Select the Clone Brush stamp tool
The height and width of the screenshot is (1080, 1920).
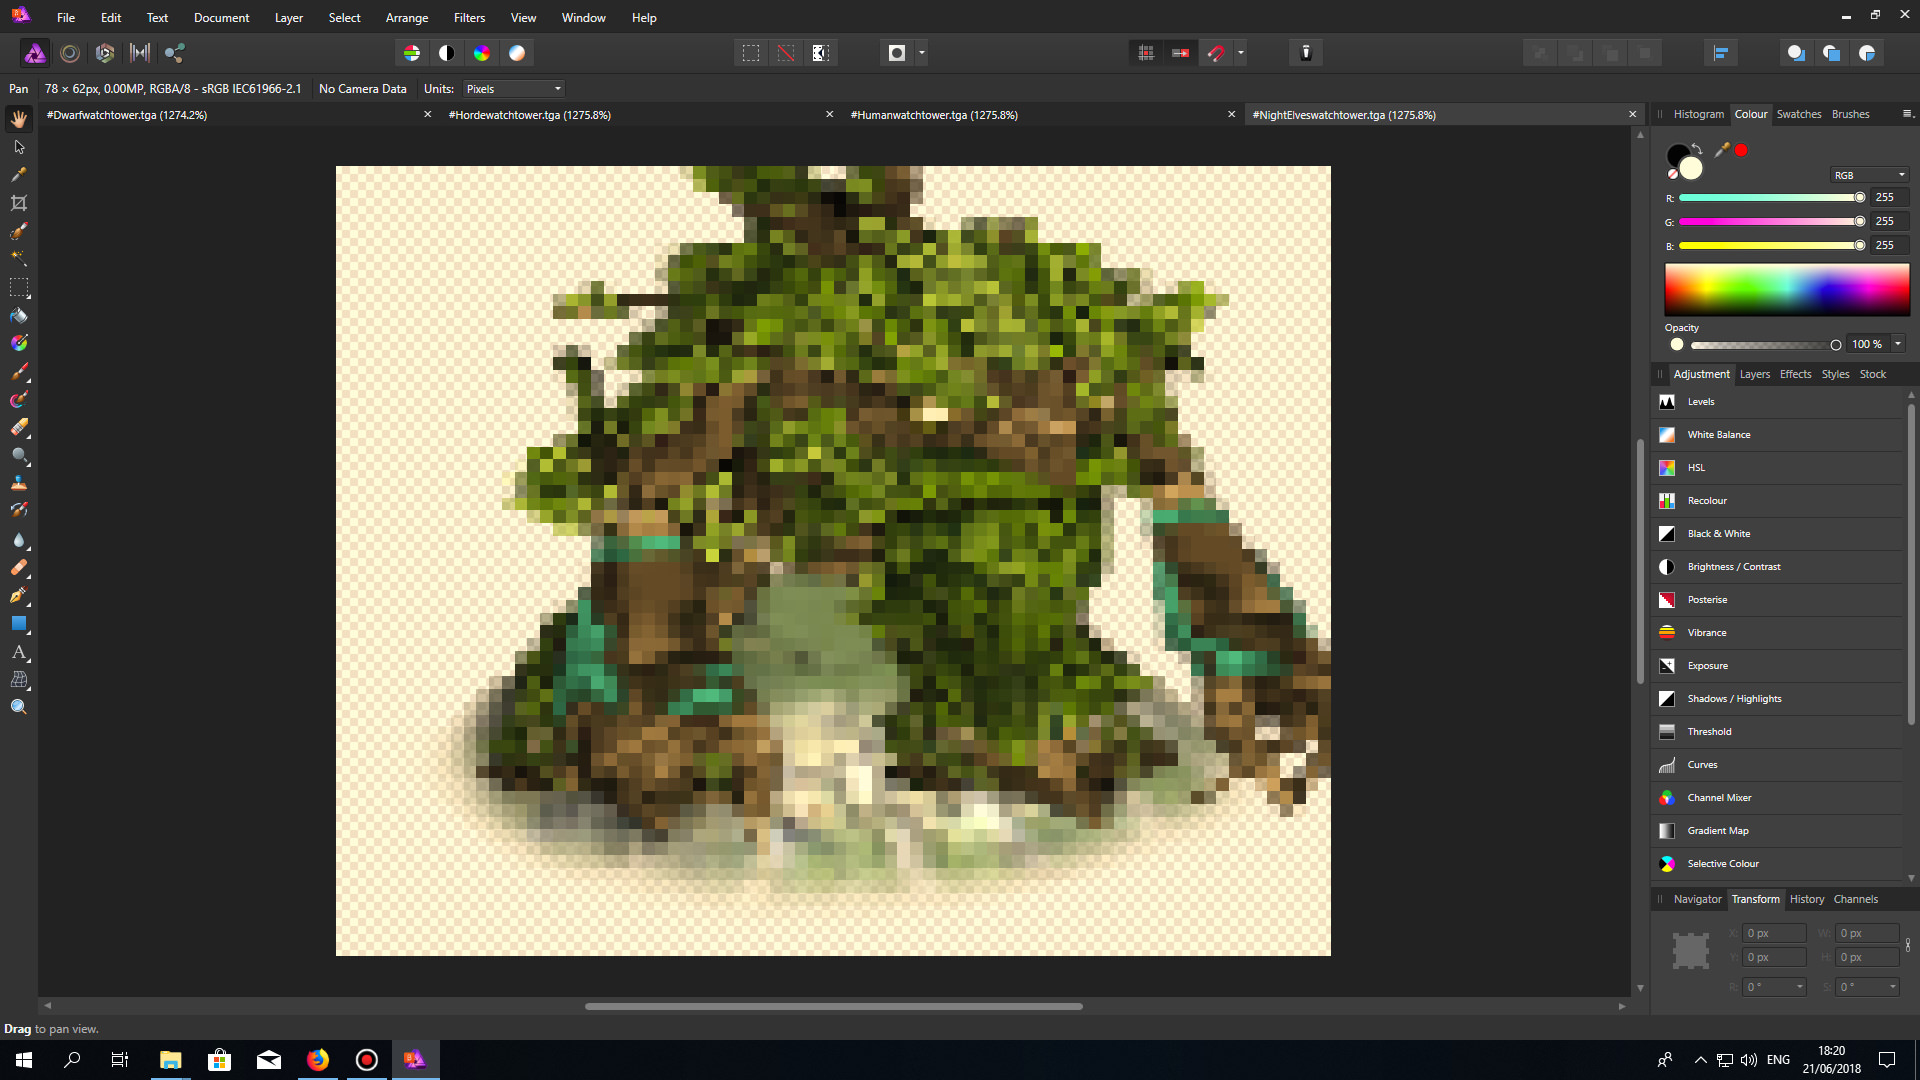[19, 484]
